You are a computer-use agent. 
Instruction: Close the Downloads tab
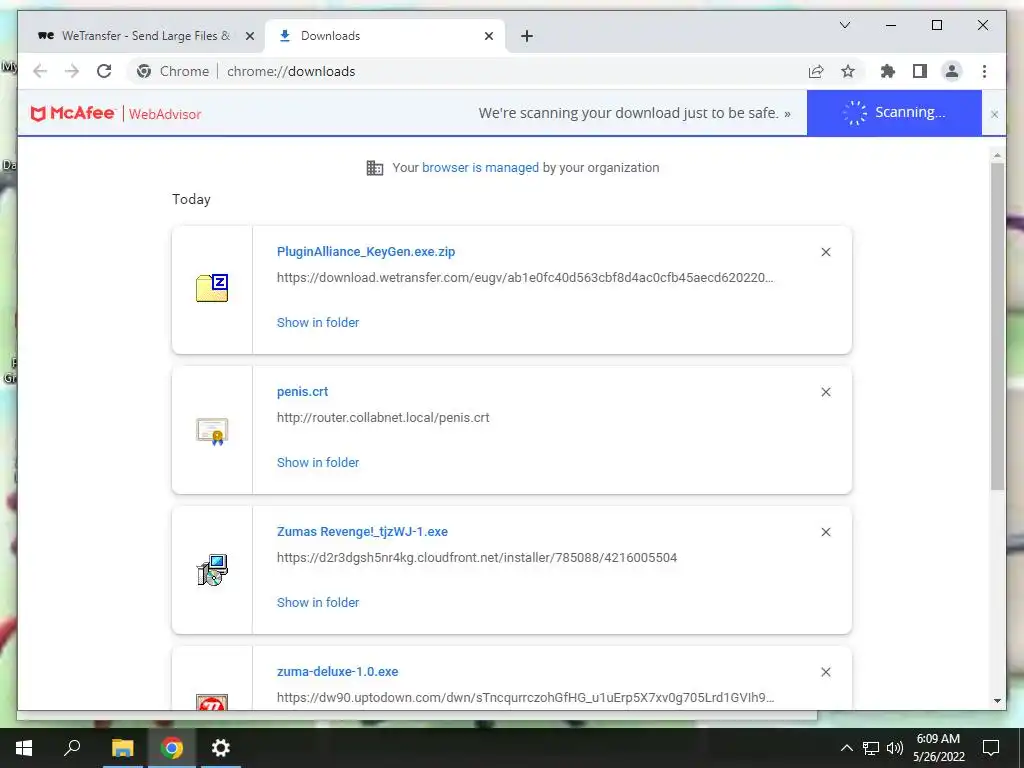coord(488,36)
